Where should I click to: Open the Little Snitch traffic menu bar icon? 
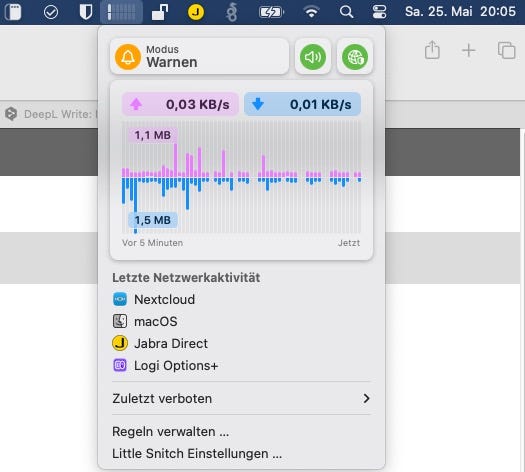(x=121, y=12)
